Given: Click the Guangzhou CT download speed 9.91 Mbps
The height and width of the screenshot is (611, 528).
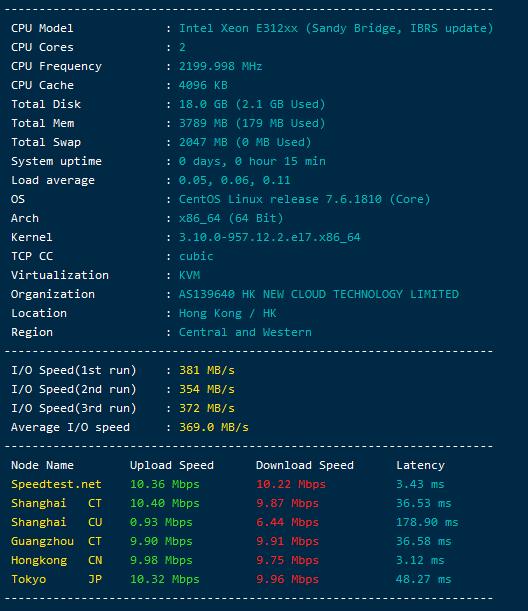Looking at the screenshot, I should 287,542.
